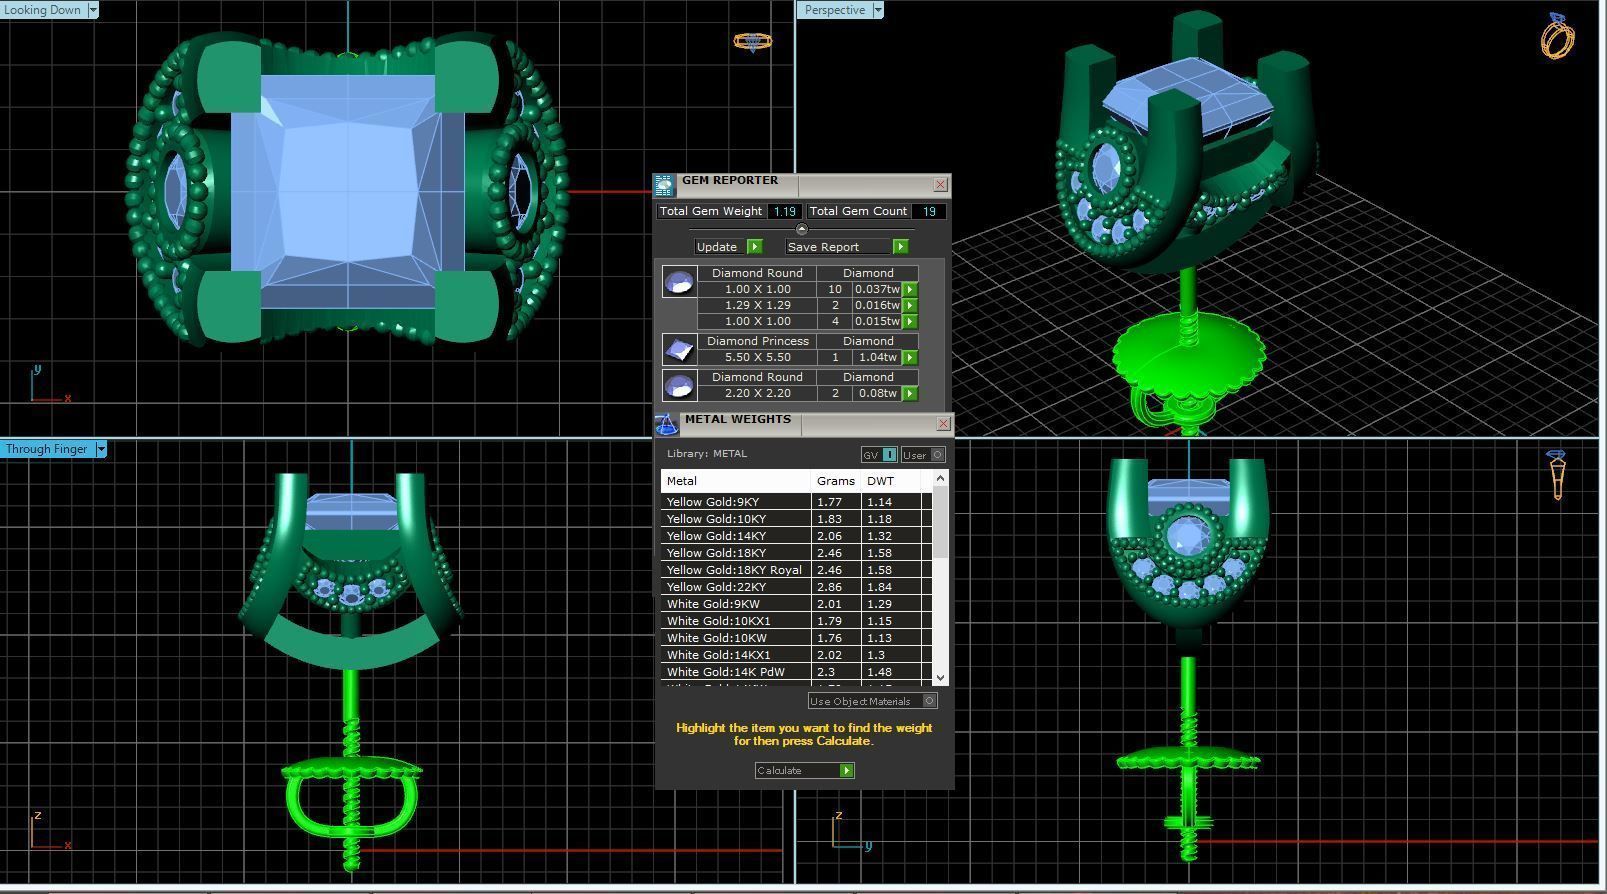Click the ring icon in Looking Down viewport
1607x894 pixels.
pyautogui.click(x=752, y=42)
